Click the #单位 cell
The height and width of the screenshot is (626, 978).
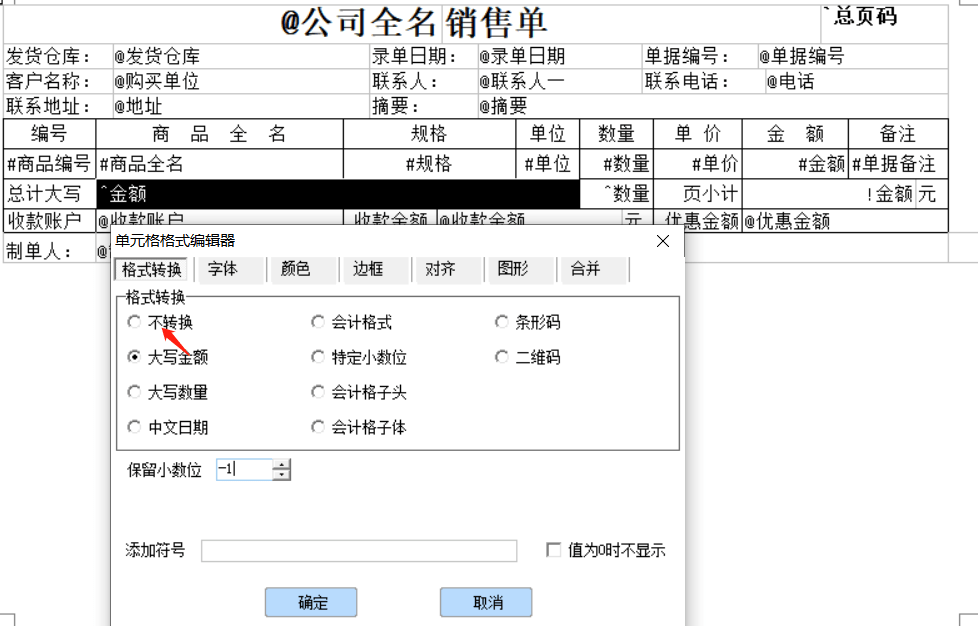click(x=548, y=164)
